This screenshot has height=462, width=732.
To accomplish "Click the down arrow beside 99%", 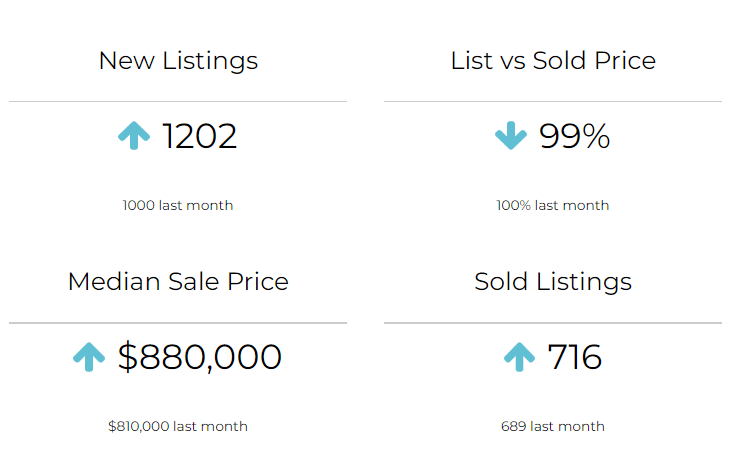I will (510, 135).
